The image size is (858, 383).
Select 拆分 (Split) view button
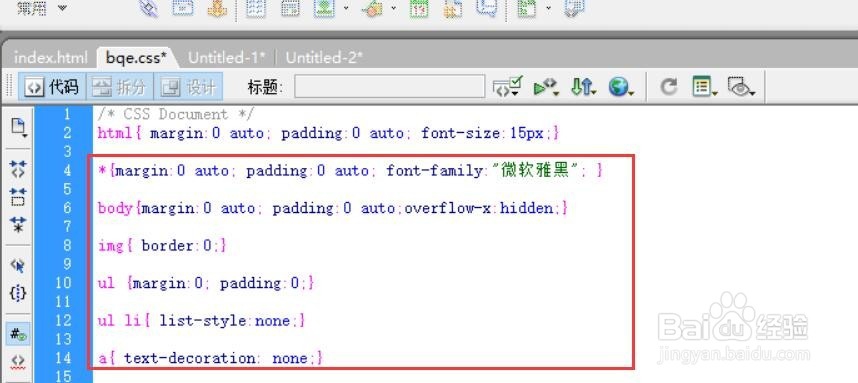click(119, 87)
